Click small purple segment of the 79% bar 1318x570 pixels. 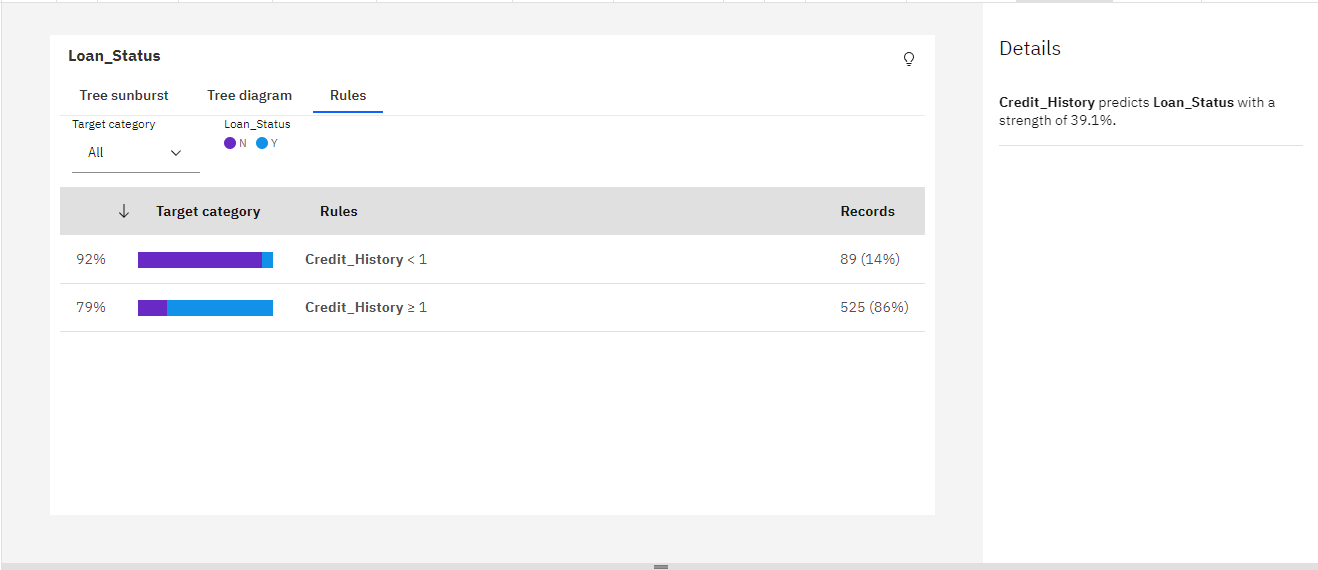[152, 308]
